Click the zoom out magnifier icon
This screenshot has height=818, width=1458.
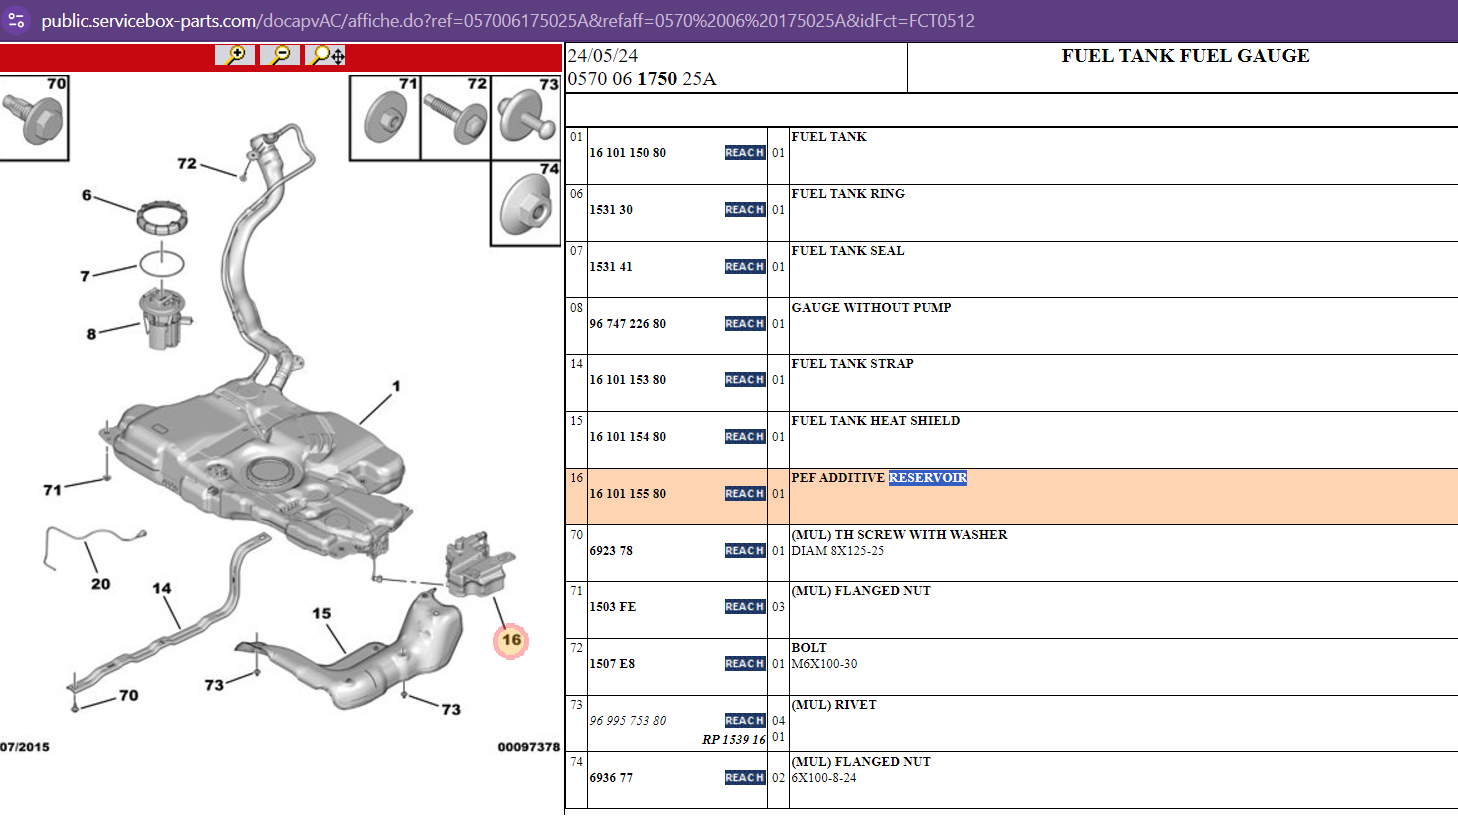(x=280, y=56)
